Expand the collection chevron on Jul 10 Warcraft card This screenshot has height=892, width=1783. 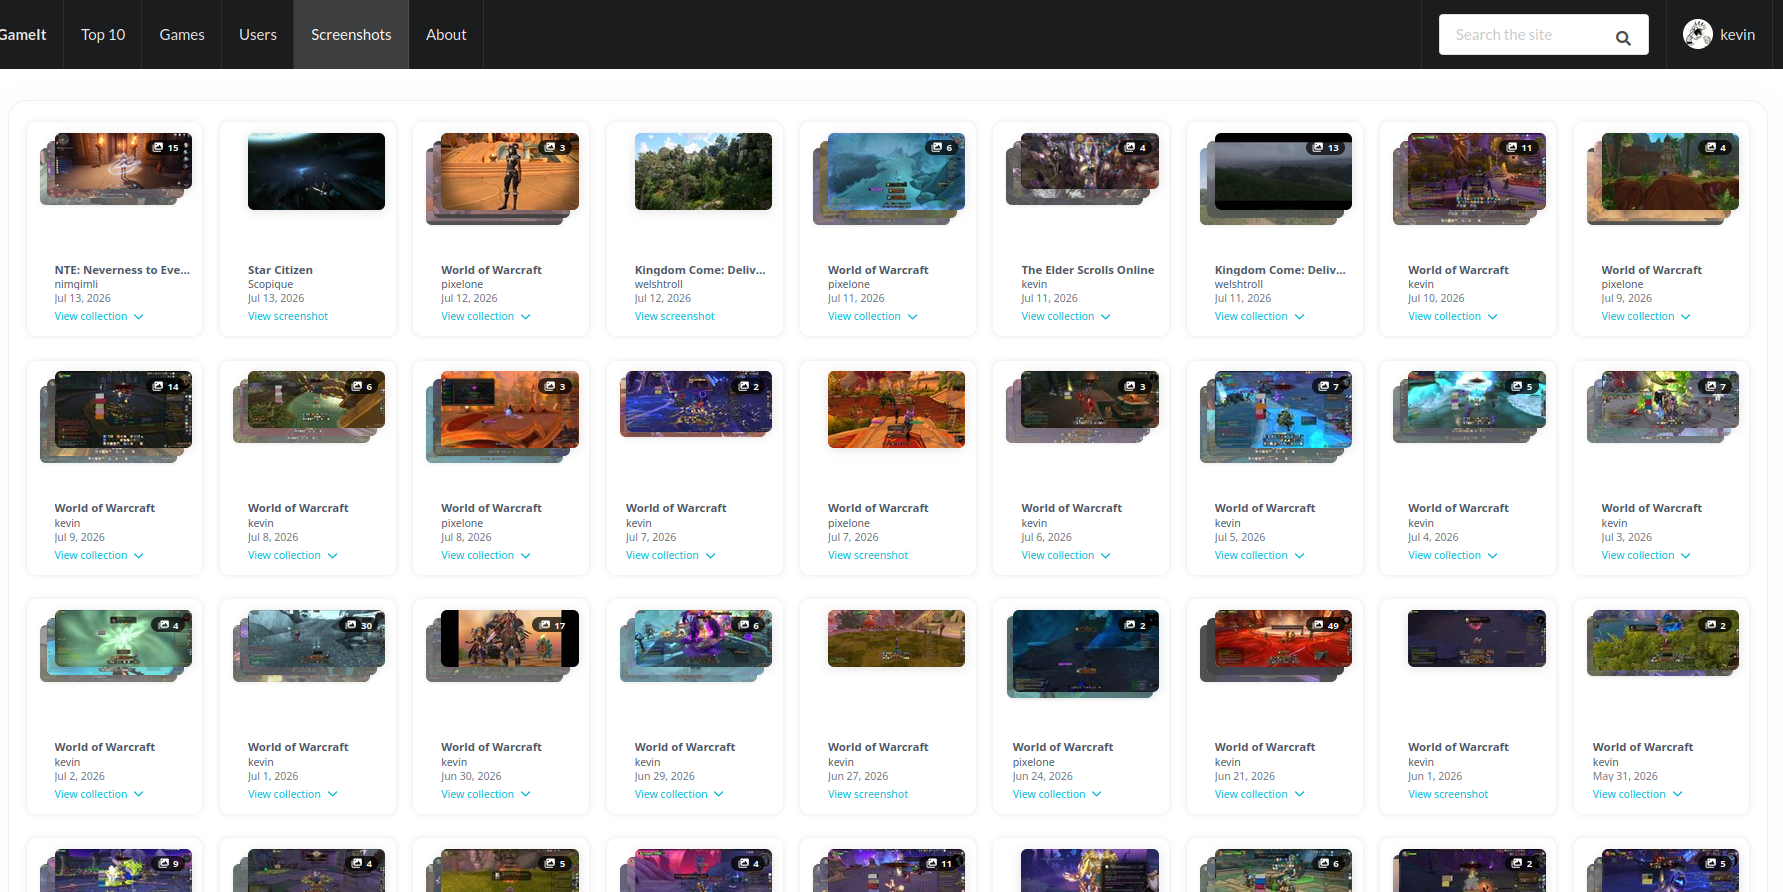tap(1492, 317)
